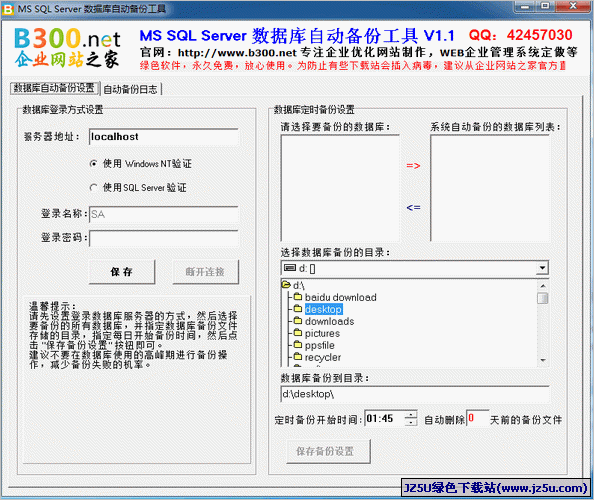This screenshot has width=594, height=500.
Task: Click the 自动删除 days field
Action: point(478,419)
